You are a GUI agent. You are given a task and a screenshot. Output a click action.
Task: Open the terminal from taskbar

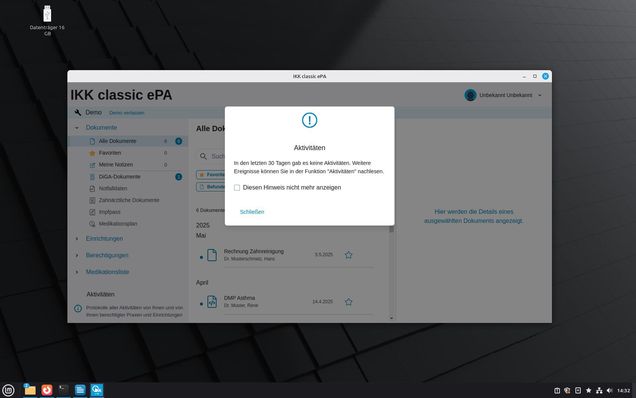pos(63,390)
